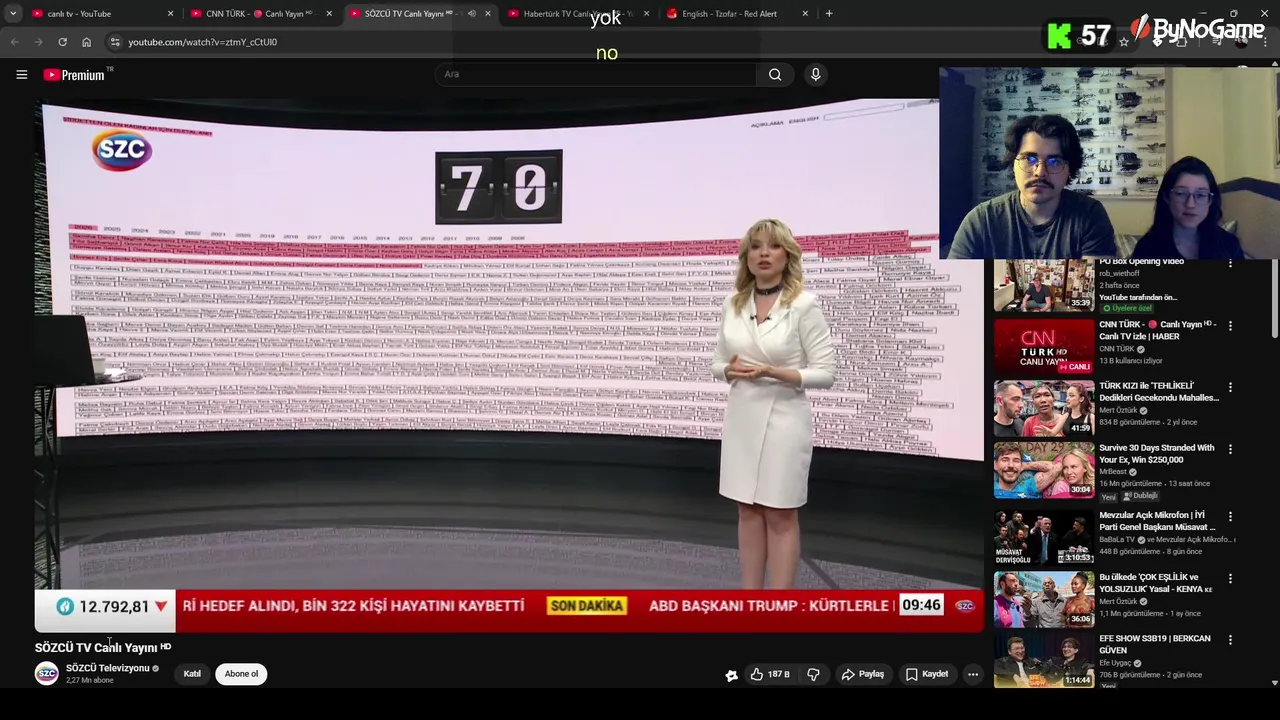Like the video with thumbs up

coord(770,675)
